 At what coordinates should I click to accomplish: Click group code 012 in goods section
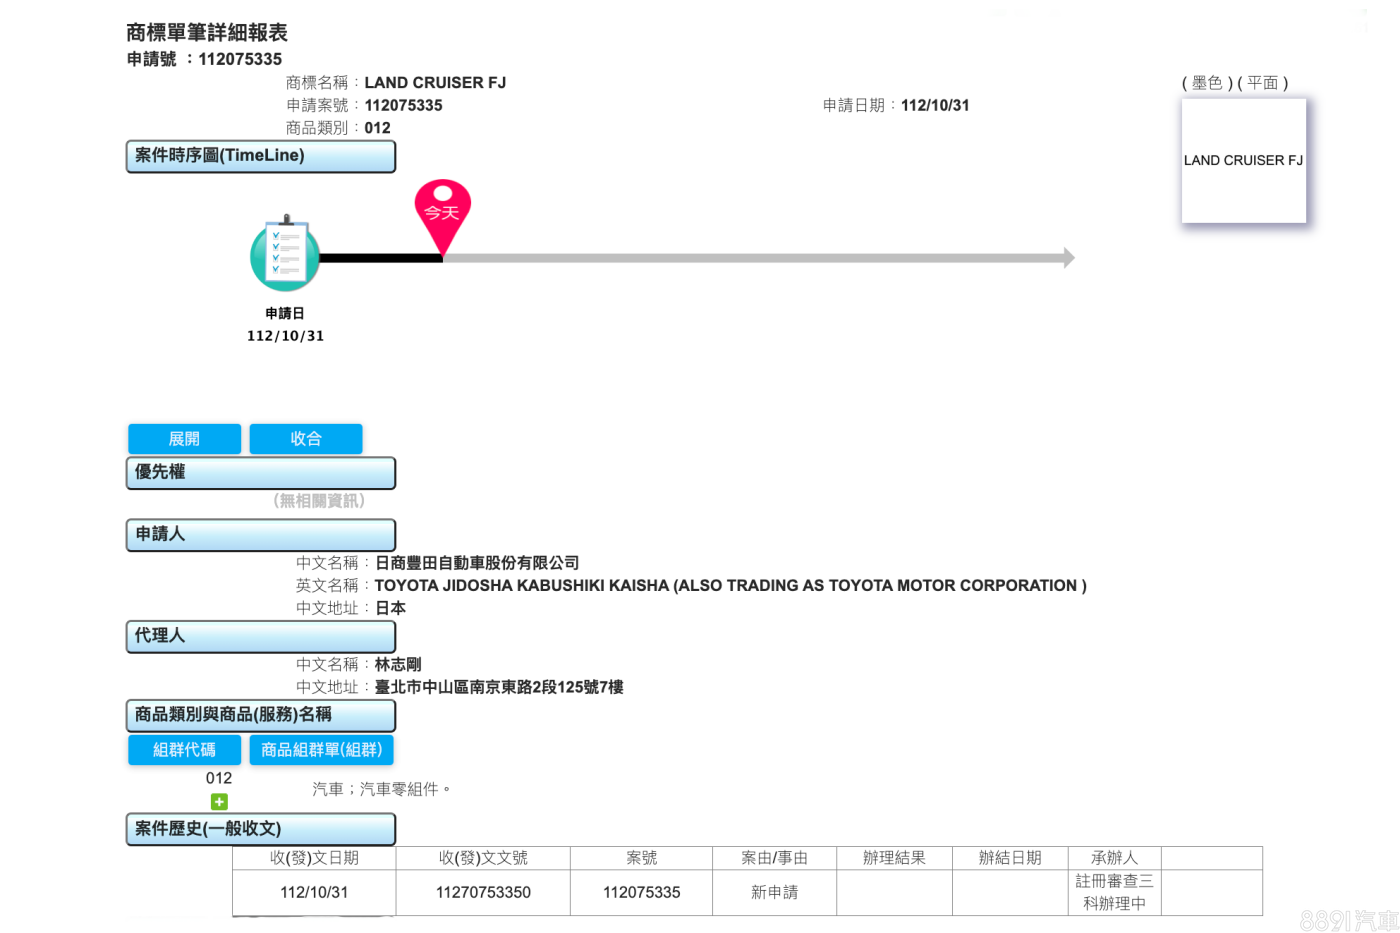[x=219, y=778]
